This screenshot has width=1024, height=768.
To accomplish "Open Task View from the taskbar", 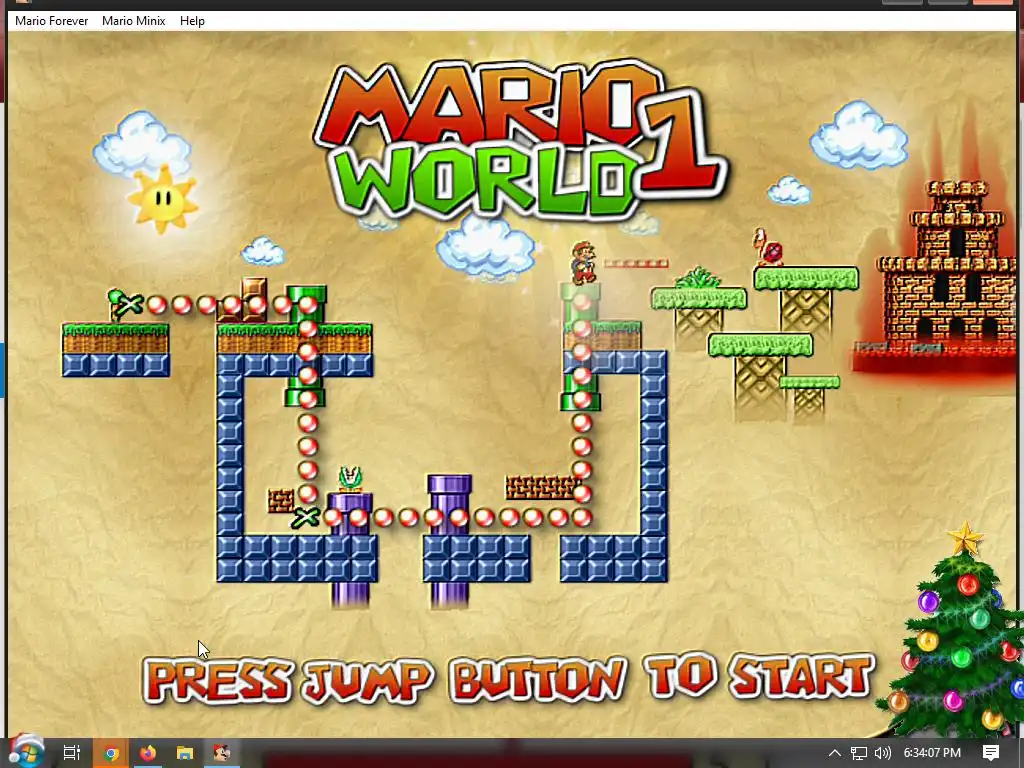I will pos(71,753).
